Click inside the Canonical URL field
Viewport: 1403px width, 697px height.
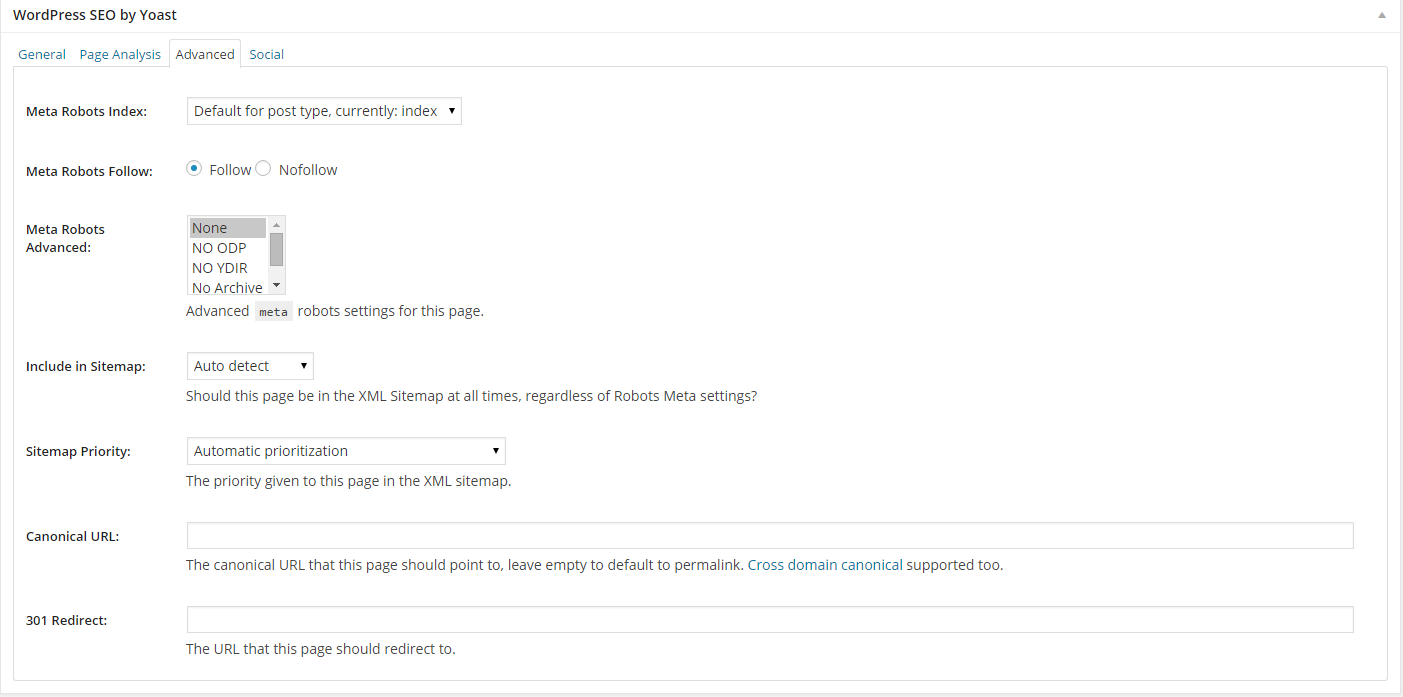(x=770, y=535)
